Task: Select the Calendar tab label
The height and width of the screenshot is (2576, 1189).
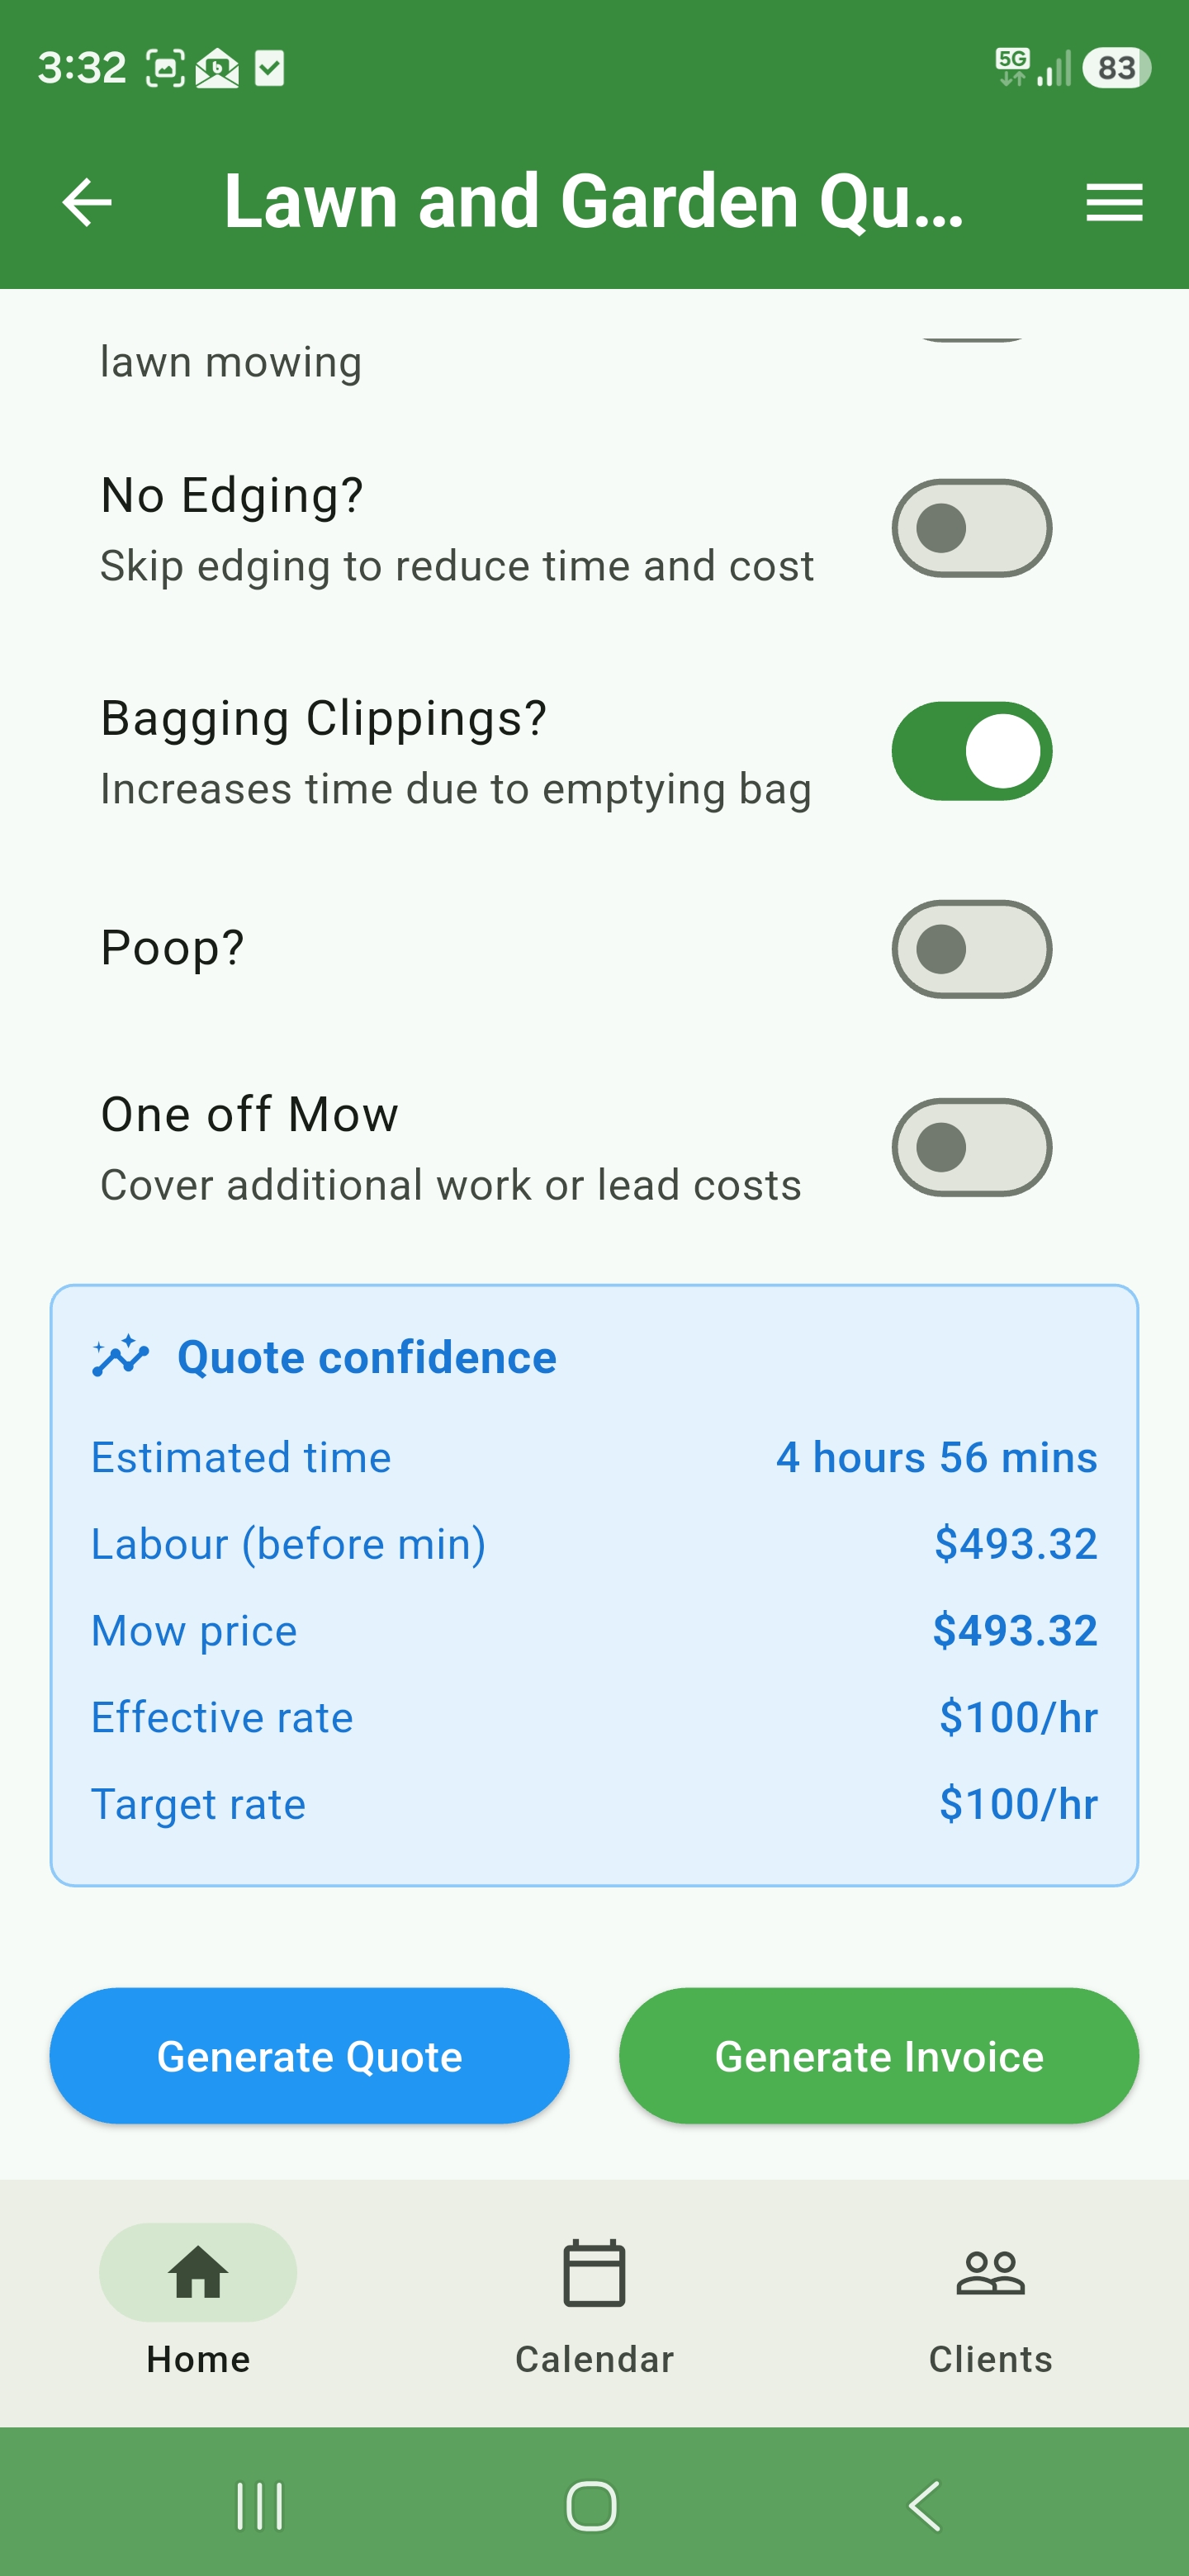Action: pyautogui.click(x=594, y=2359)
